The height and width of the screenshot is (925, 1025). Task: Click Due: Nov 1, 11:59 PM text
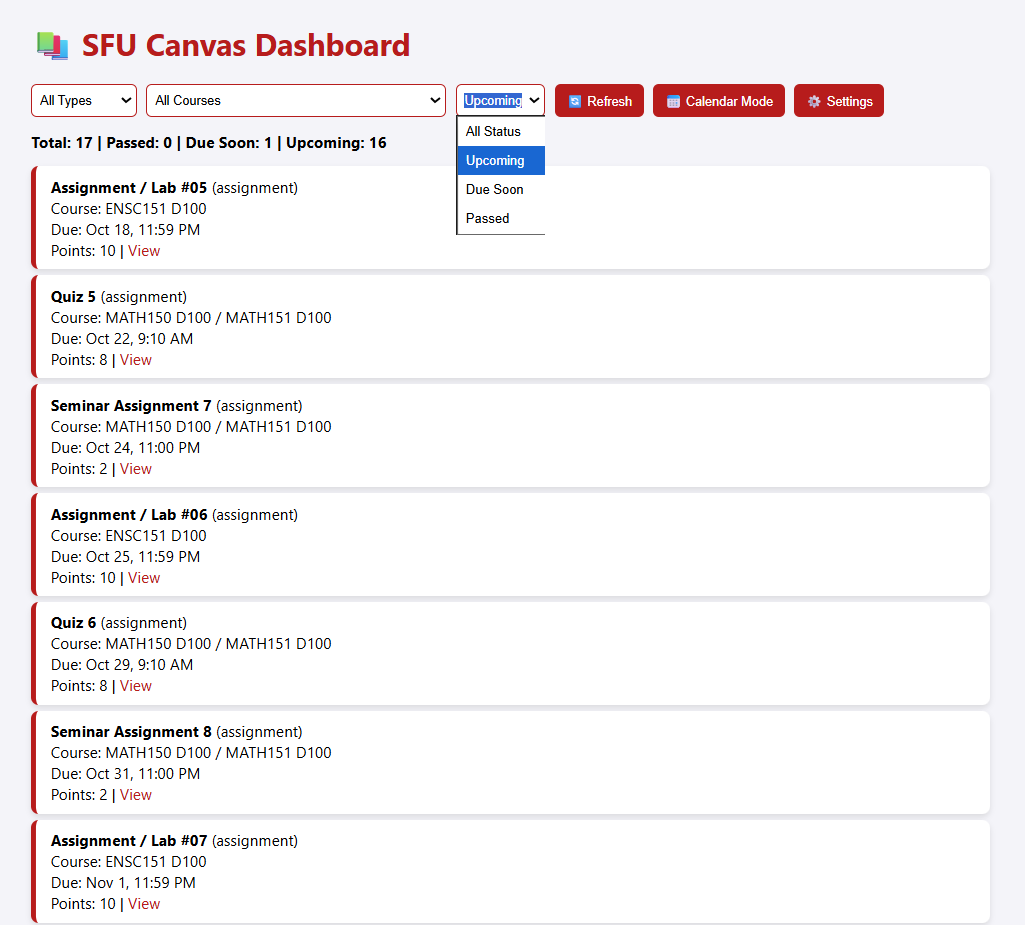(x=124, y=883)
